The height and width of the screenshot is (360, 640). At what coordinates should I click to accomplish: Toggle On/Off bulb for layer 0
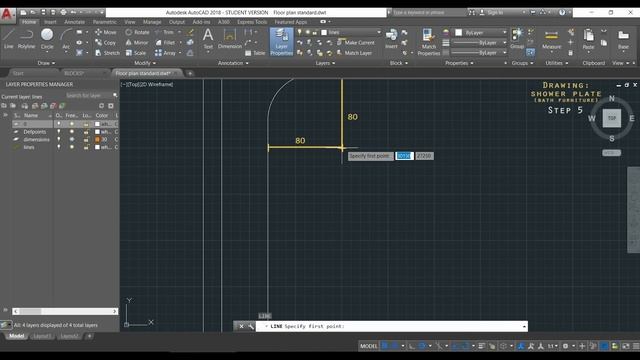[59, 124]
